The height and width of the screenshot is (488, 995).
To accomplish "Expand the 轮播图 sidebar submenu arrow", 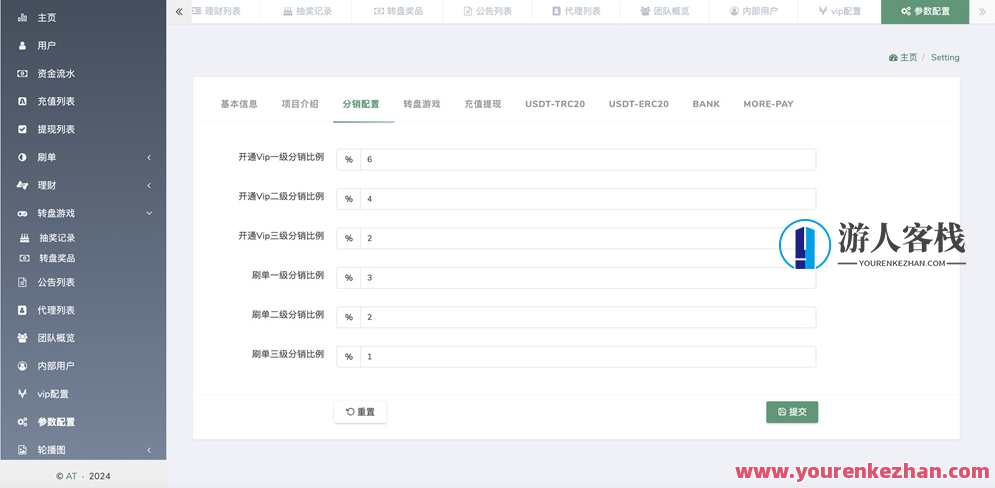I will [148, 450].
